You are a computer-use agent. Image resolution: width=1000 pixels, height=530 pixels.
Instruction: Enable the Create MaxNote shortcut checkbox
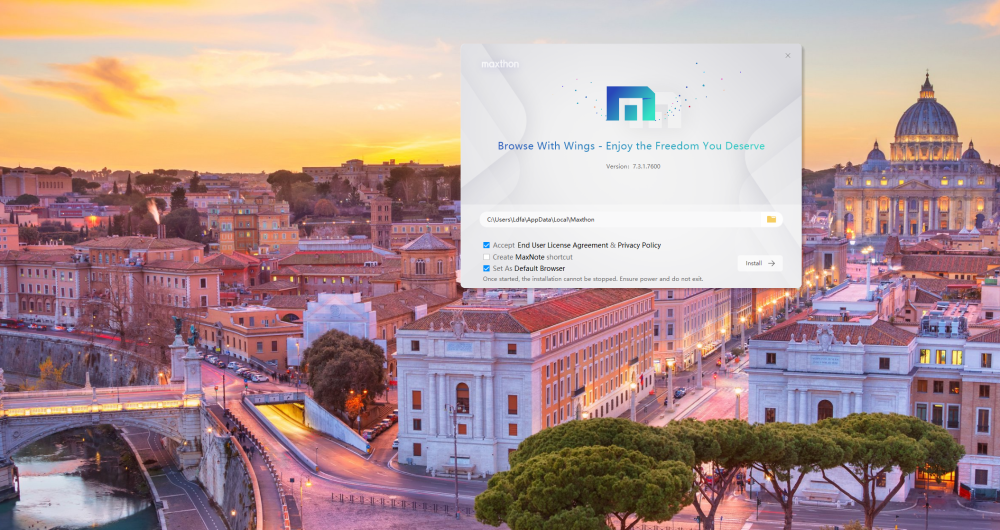tap(486, 257)
